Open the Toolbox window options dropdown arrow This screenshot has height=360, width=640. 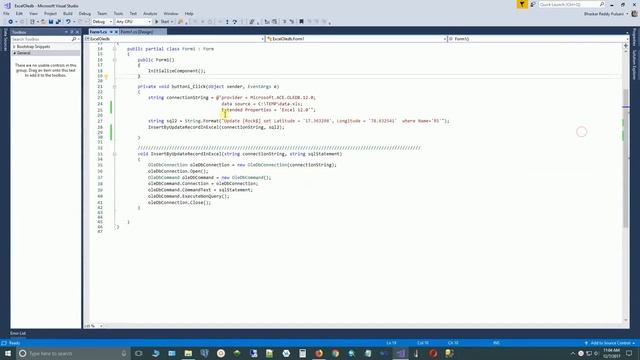pos(66,32)
